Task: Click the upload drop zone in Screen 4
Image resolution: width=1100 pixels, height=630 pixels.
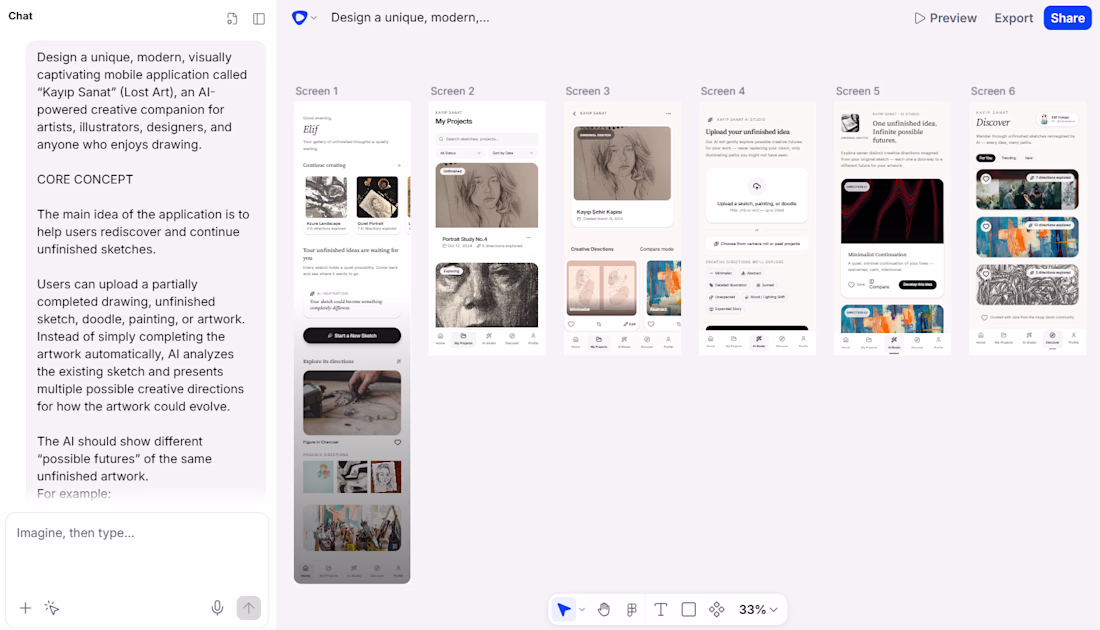Action: point(757,196)
